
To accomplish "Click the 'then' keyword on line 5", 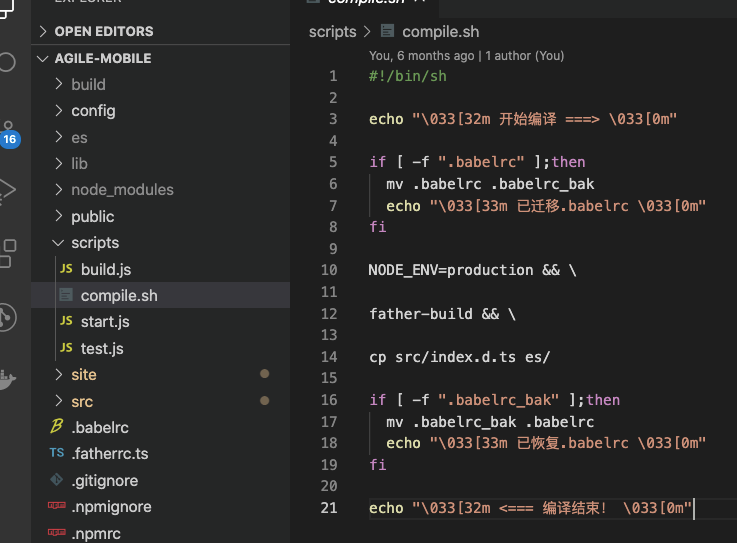I will coord(568,162).
